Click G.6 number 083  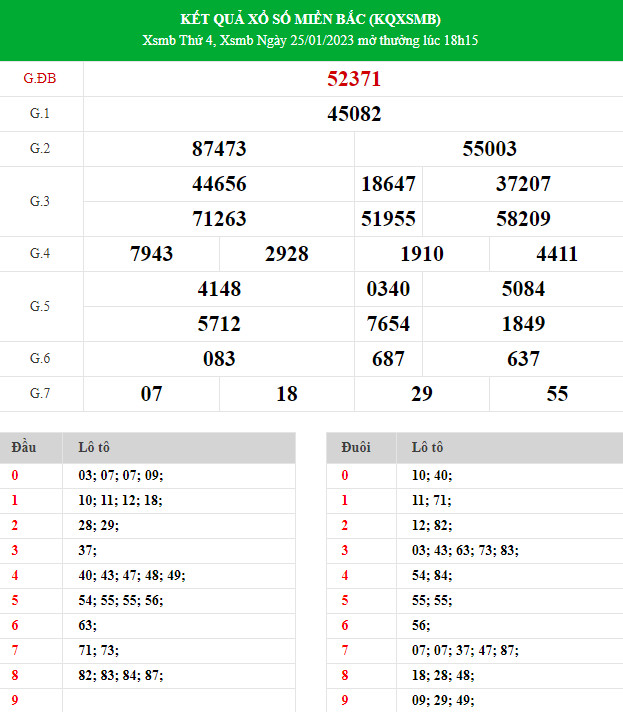[219, 359]
